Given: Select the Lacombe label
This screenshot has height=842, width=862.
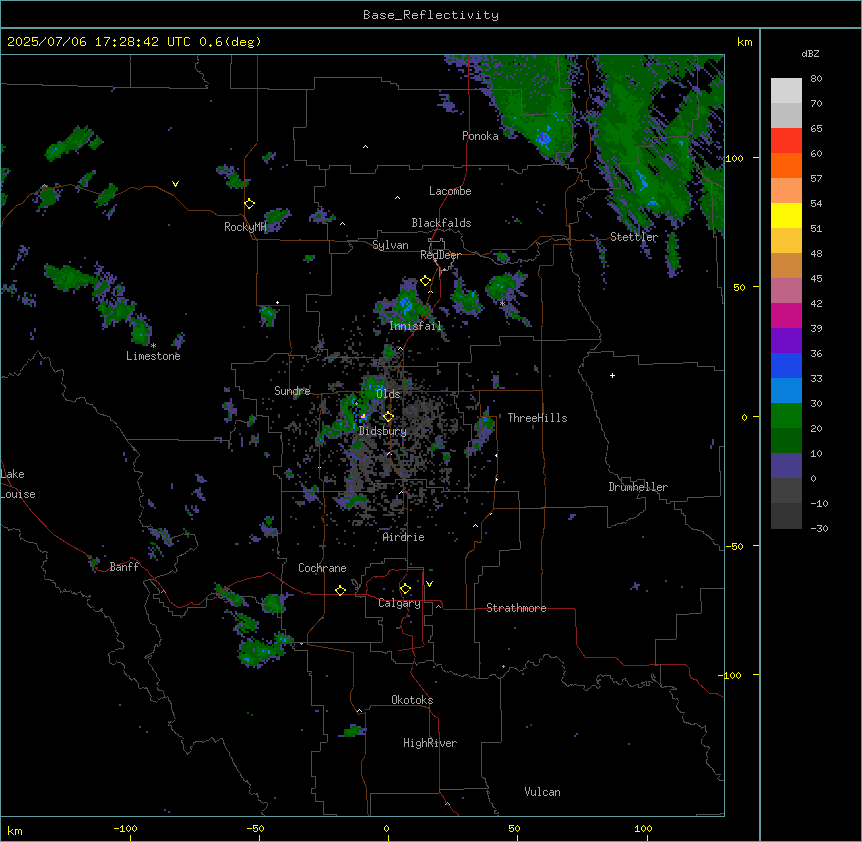Looking at the screenshot, I should (x=450, y=191).
